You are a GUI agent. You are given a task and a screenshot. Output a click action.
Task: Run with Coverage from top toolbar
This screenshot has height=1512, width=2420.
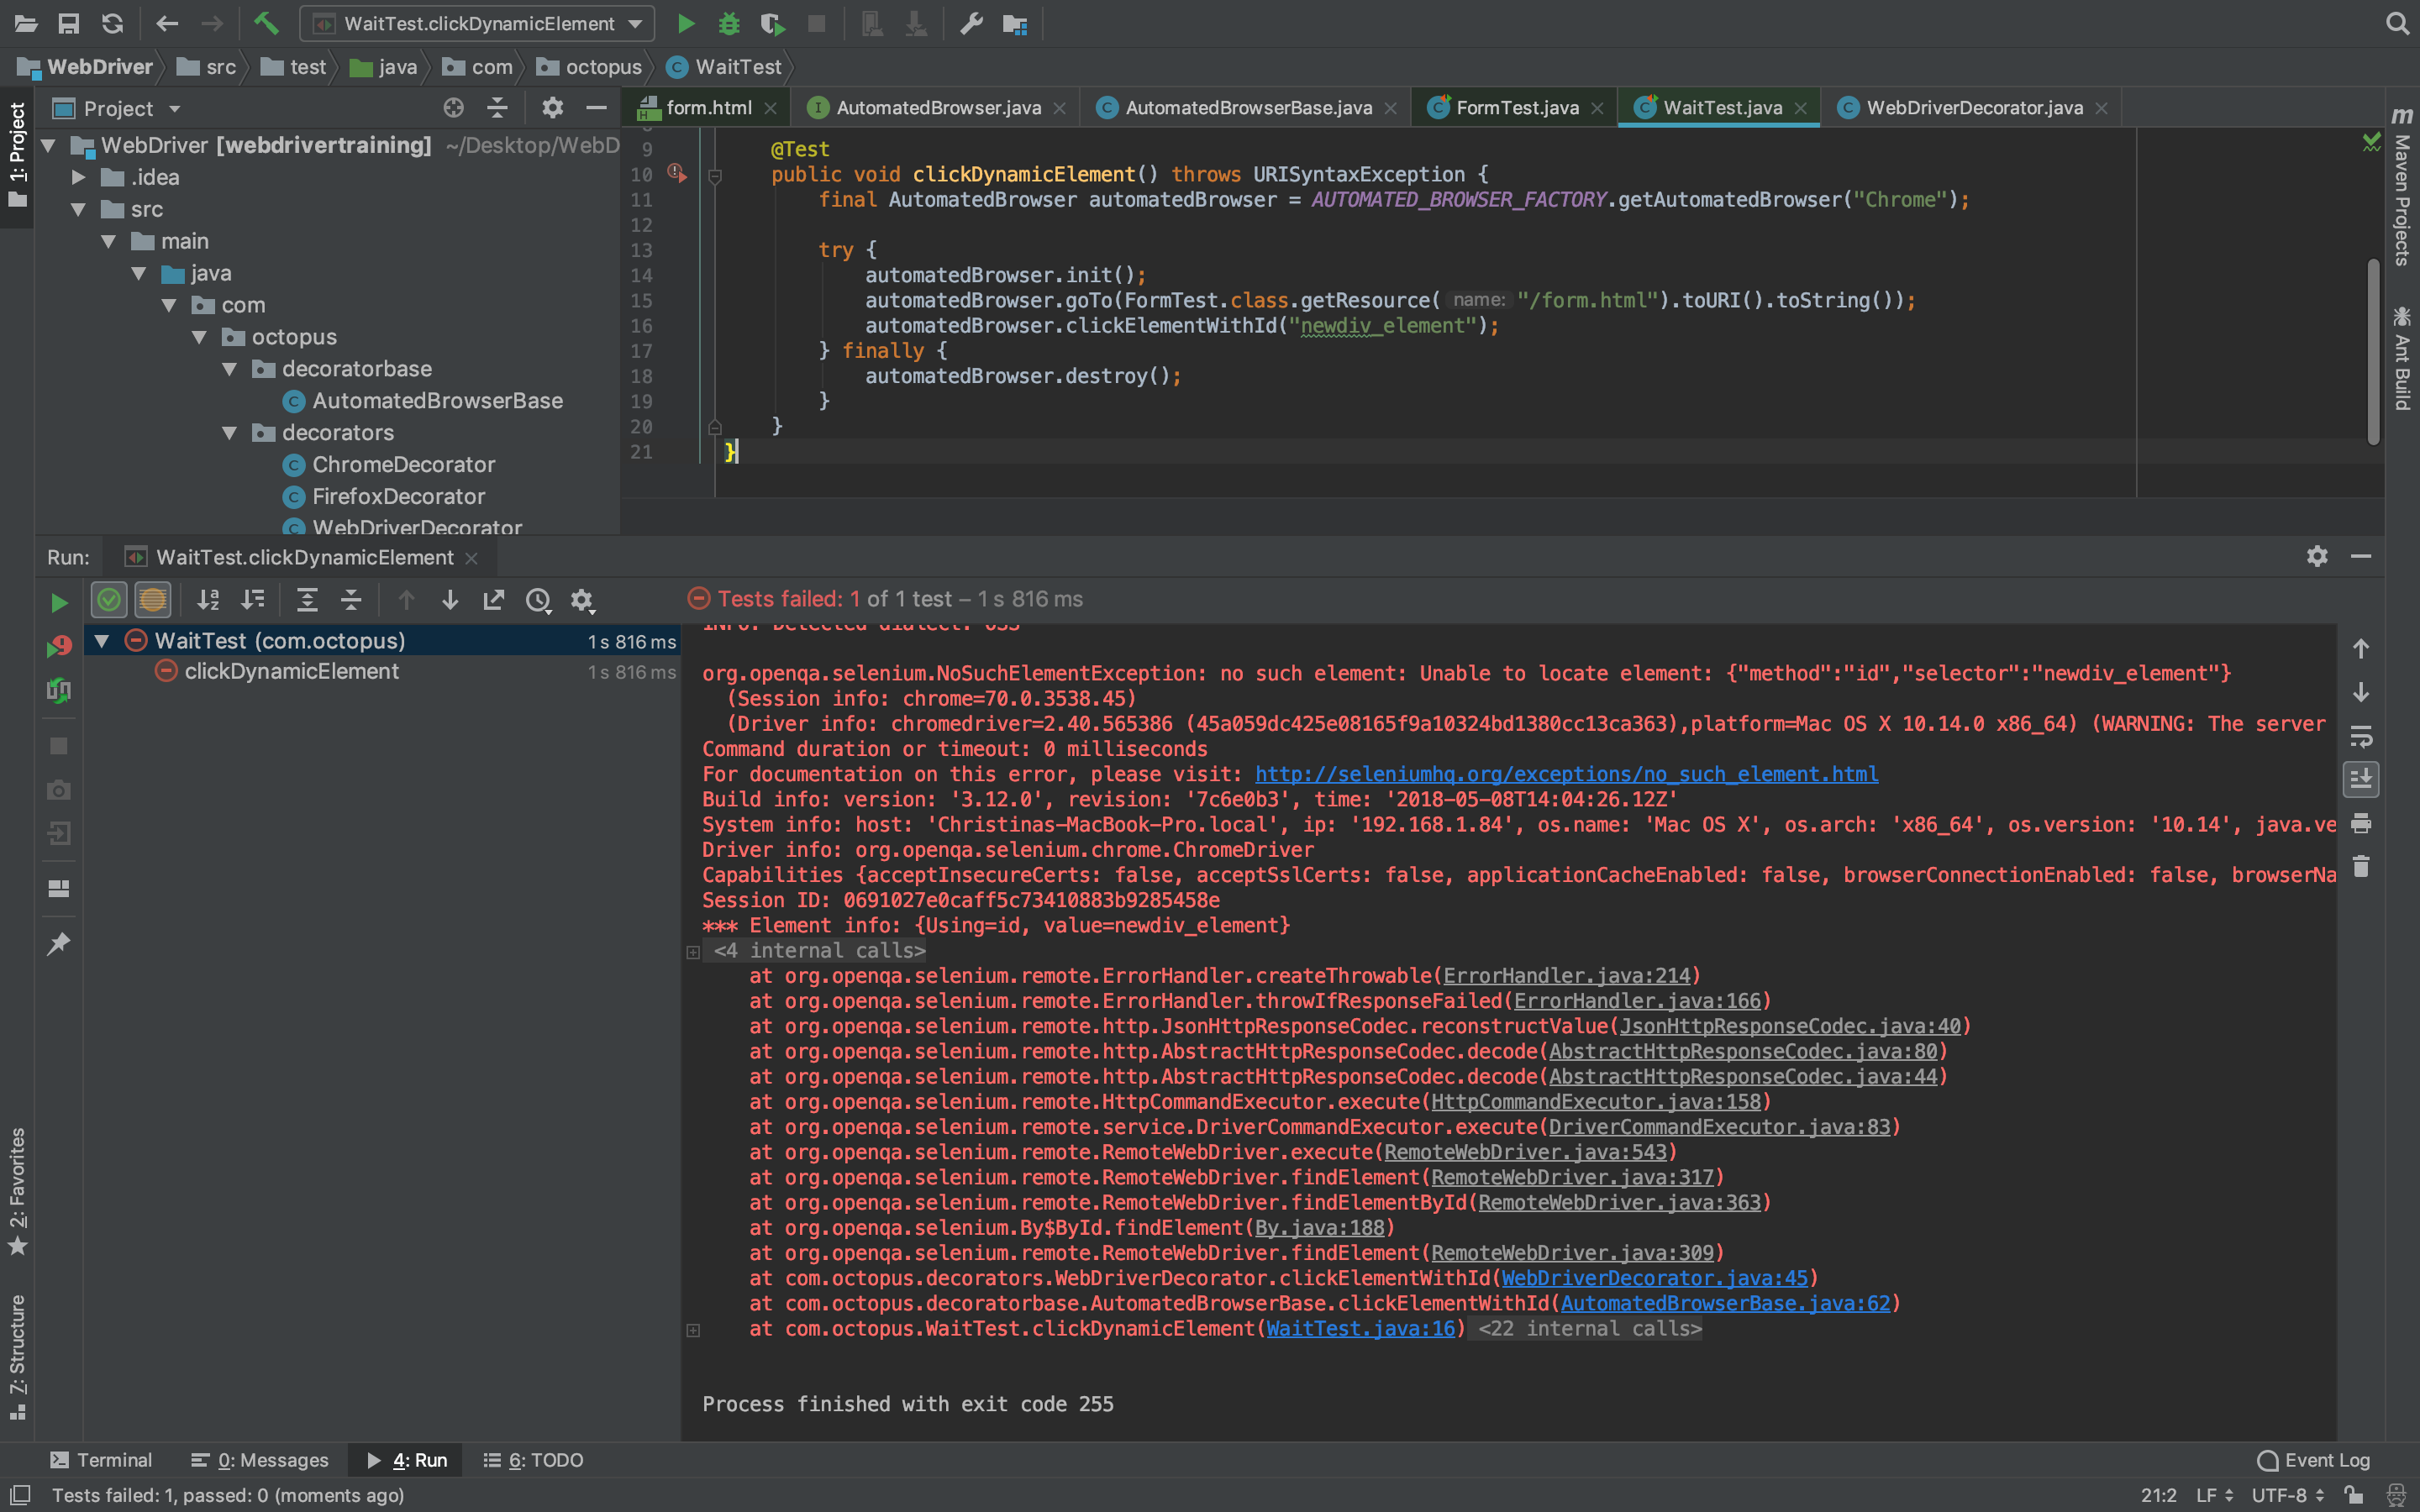click(x=772, y=23)
